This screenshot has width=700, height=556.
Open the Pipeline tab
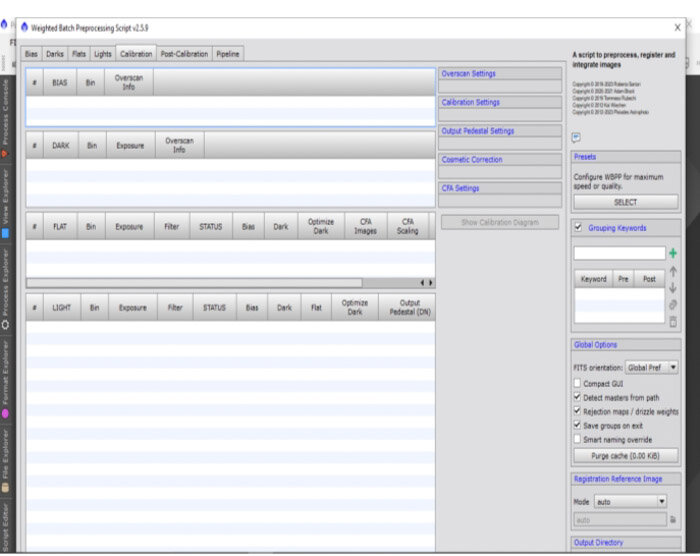tap(228, 54)
